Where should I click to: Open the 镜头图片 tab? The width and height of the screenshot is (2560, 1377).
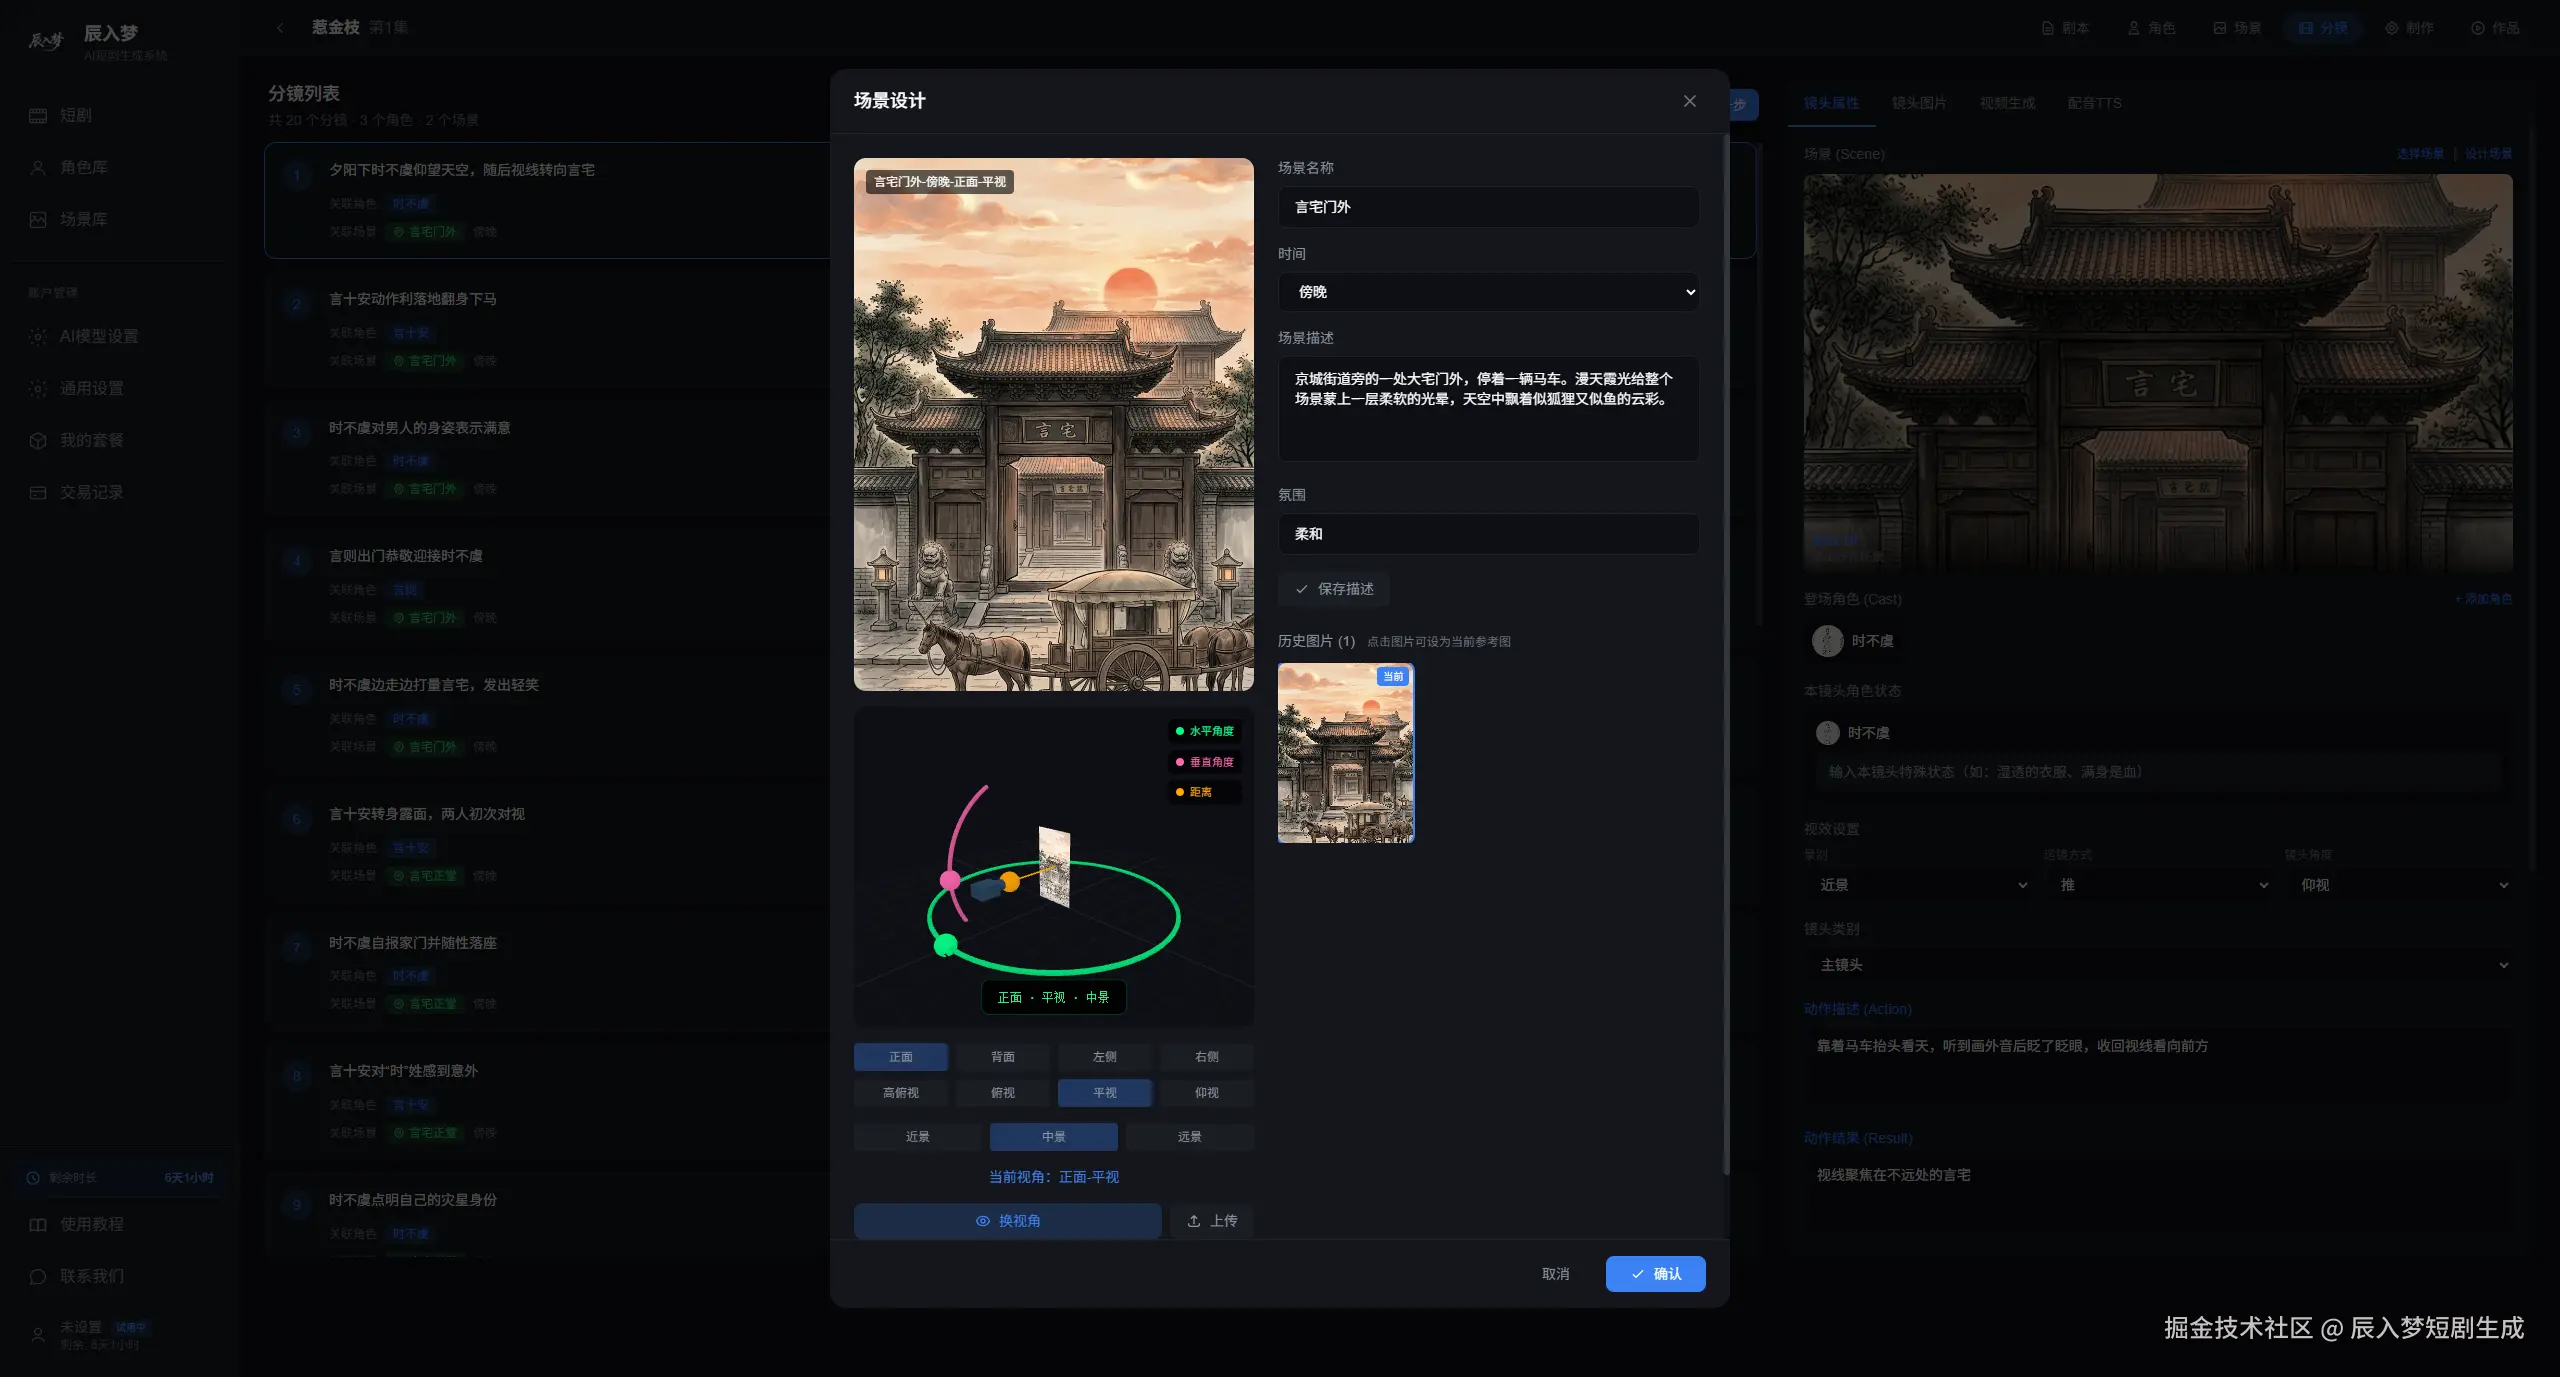(1919, 103)
